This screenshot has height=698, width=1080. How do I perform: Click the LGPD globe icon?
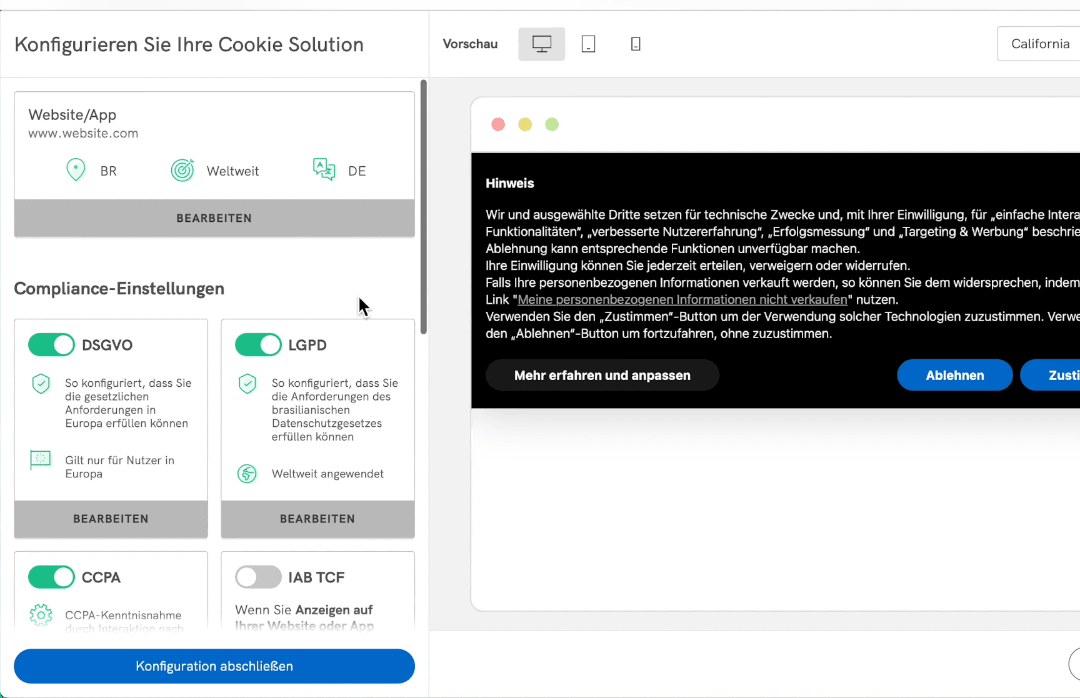point(247,473)
